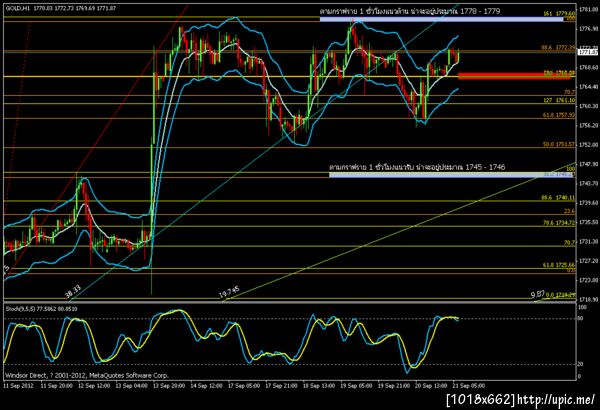Click the Fibonacci label 88.6 1740.11

558,198
